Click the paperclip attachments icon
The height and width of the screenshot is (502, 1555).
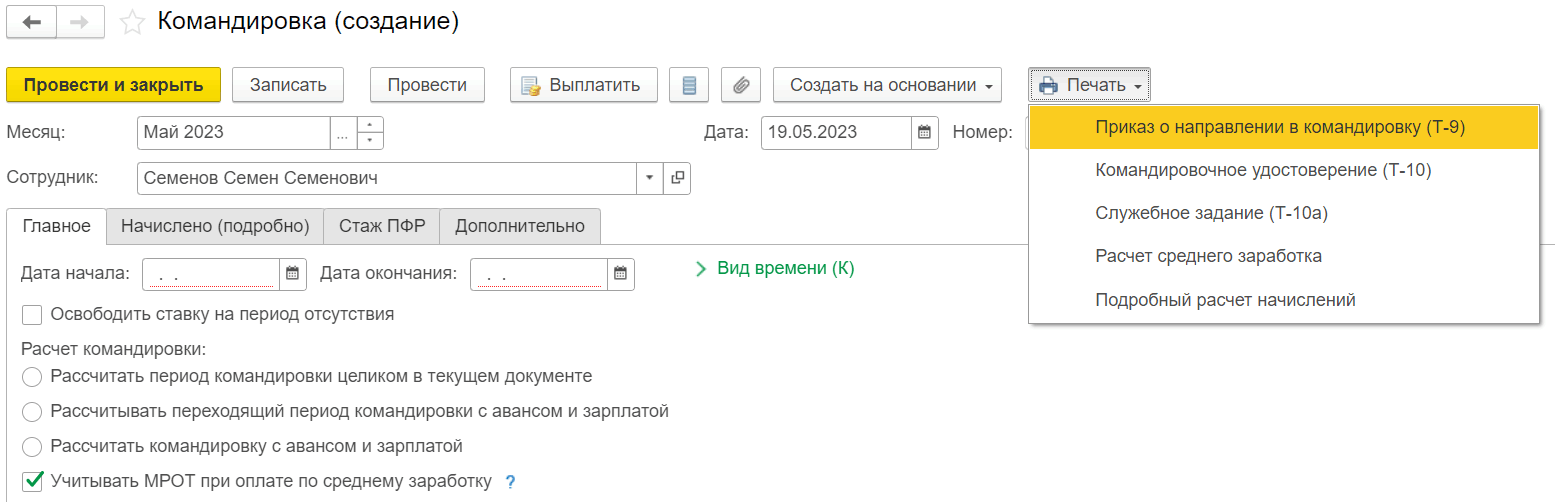[x=741, y=85]
